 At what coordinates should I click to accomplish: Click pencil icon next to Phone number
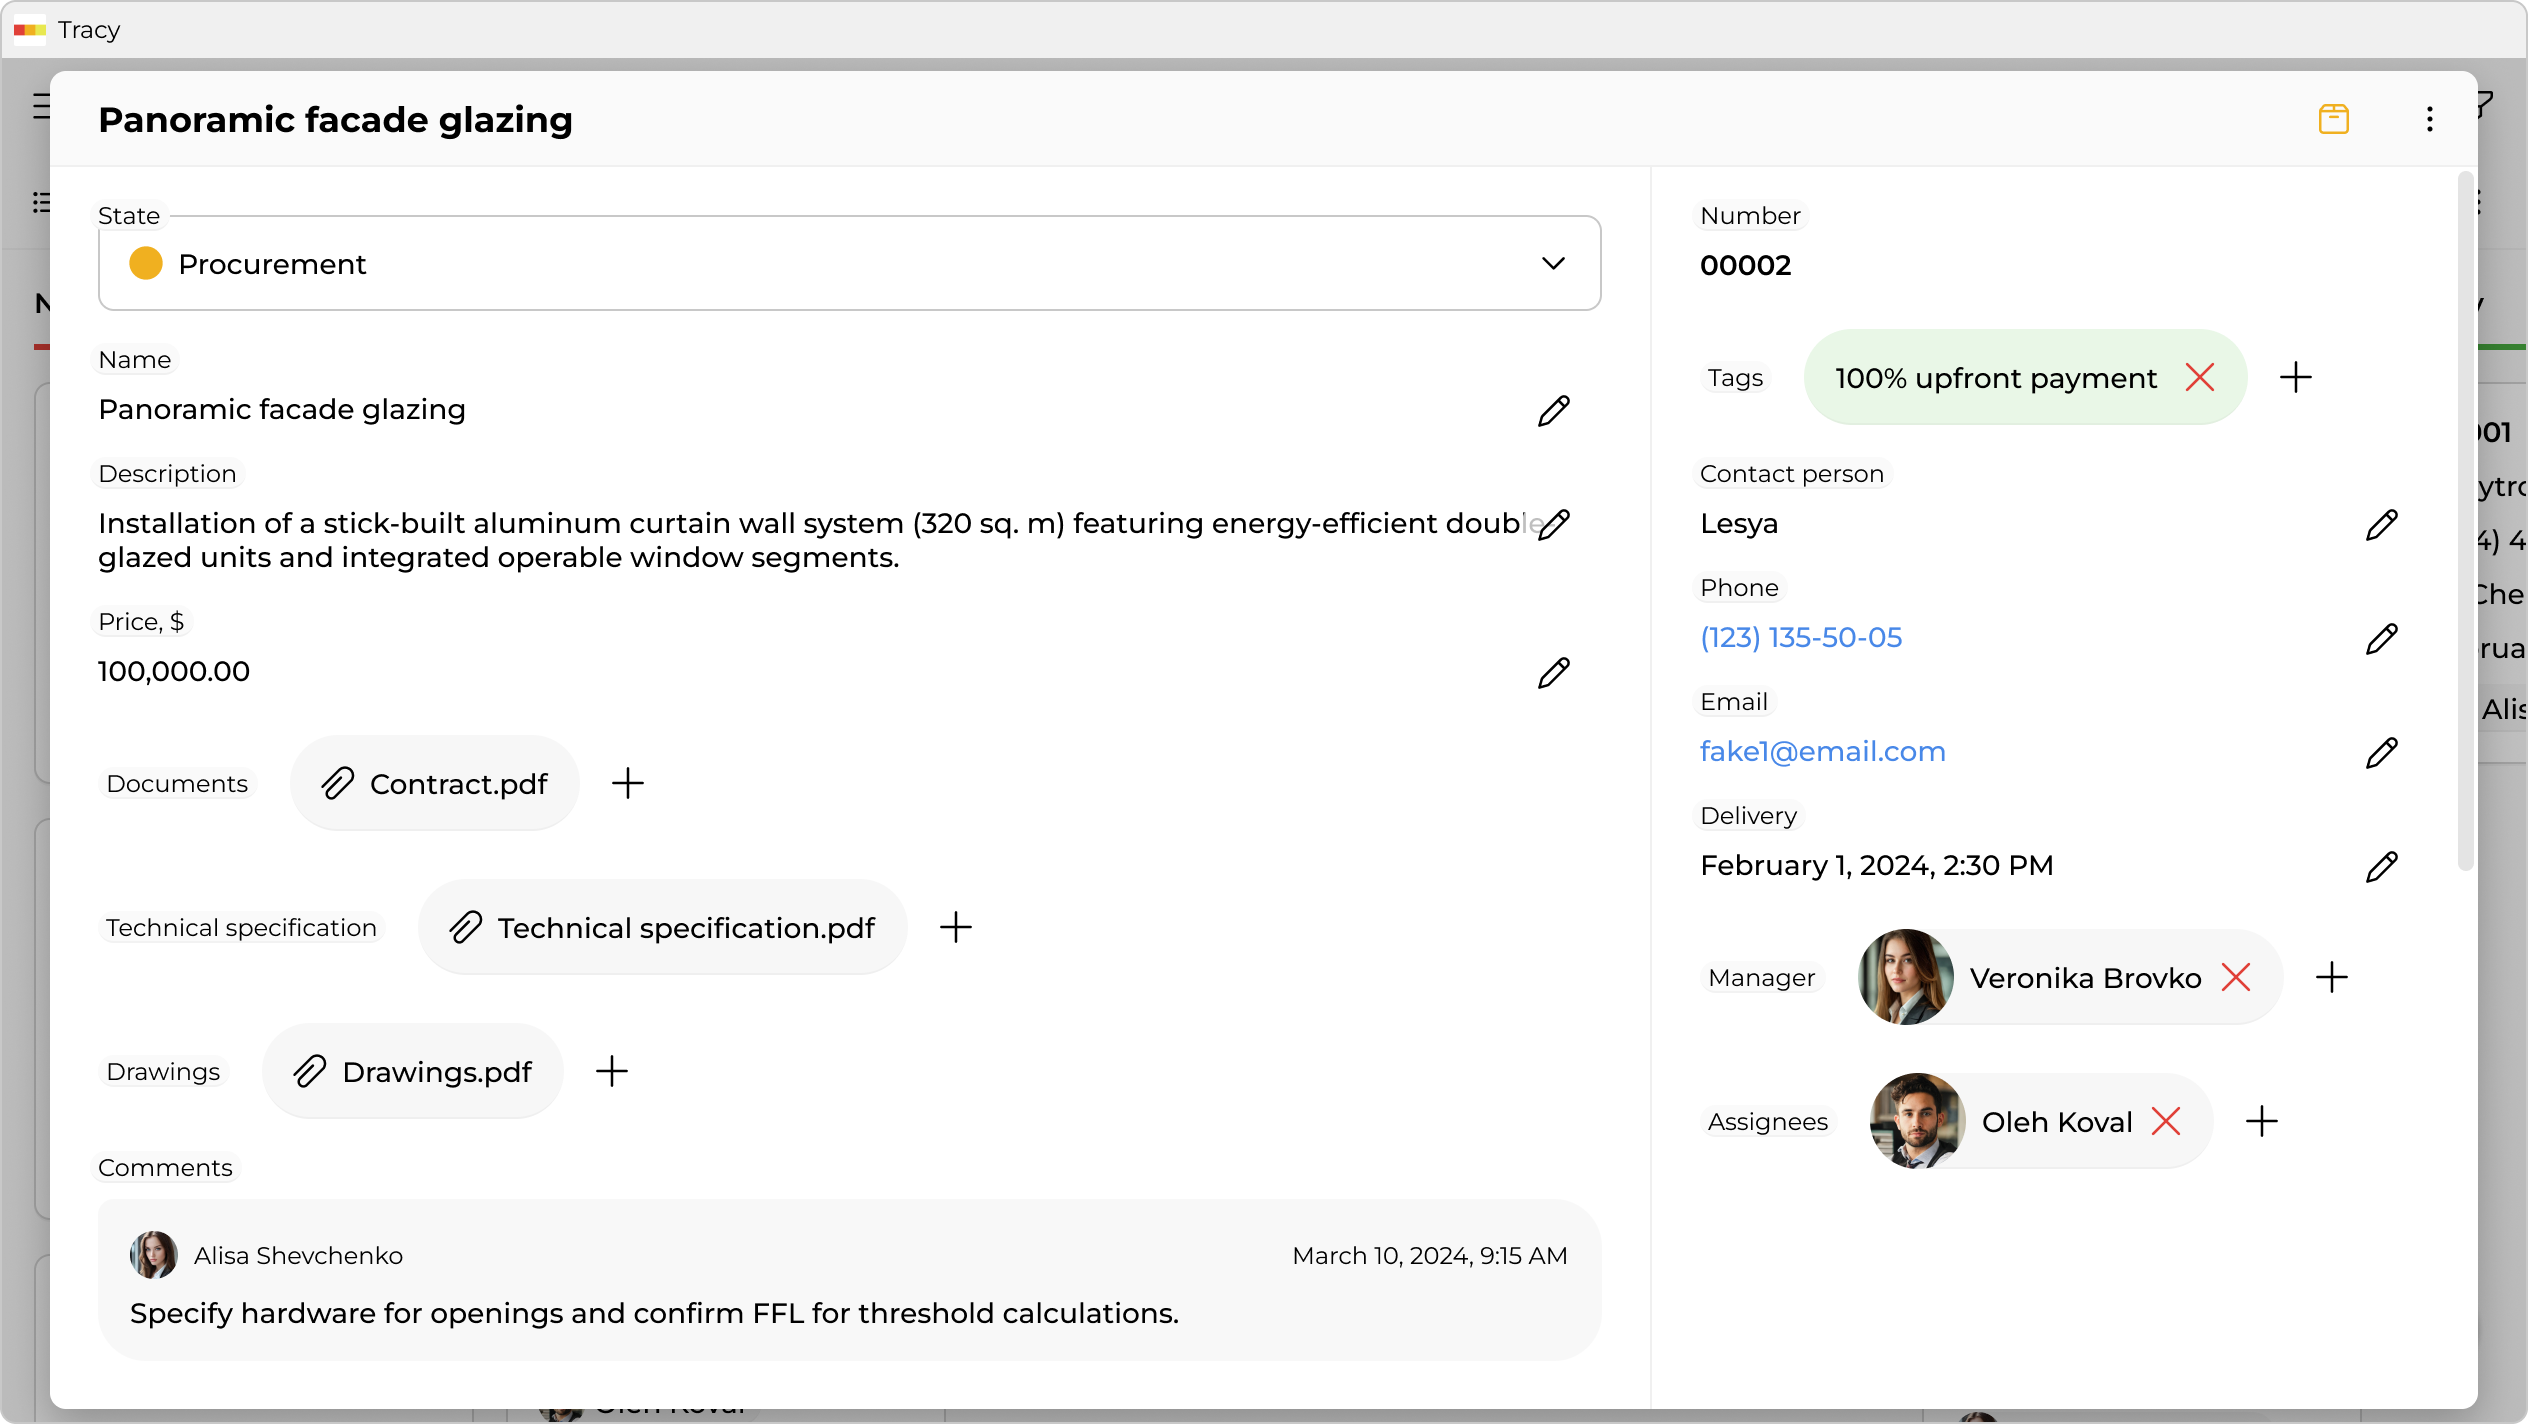point(2381,638)
